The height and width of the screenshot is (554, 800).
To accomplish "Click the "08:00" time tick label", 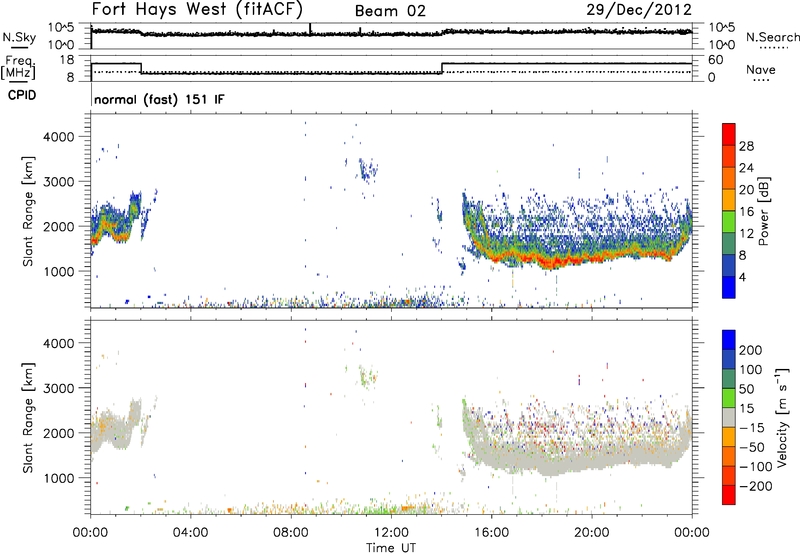I will click(x=290, y=533).
